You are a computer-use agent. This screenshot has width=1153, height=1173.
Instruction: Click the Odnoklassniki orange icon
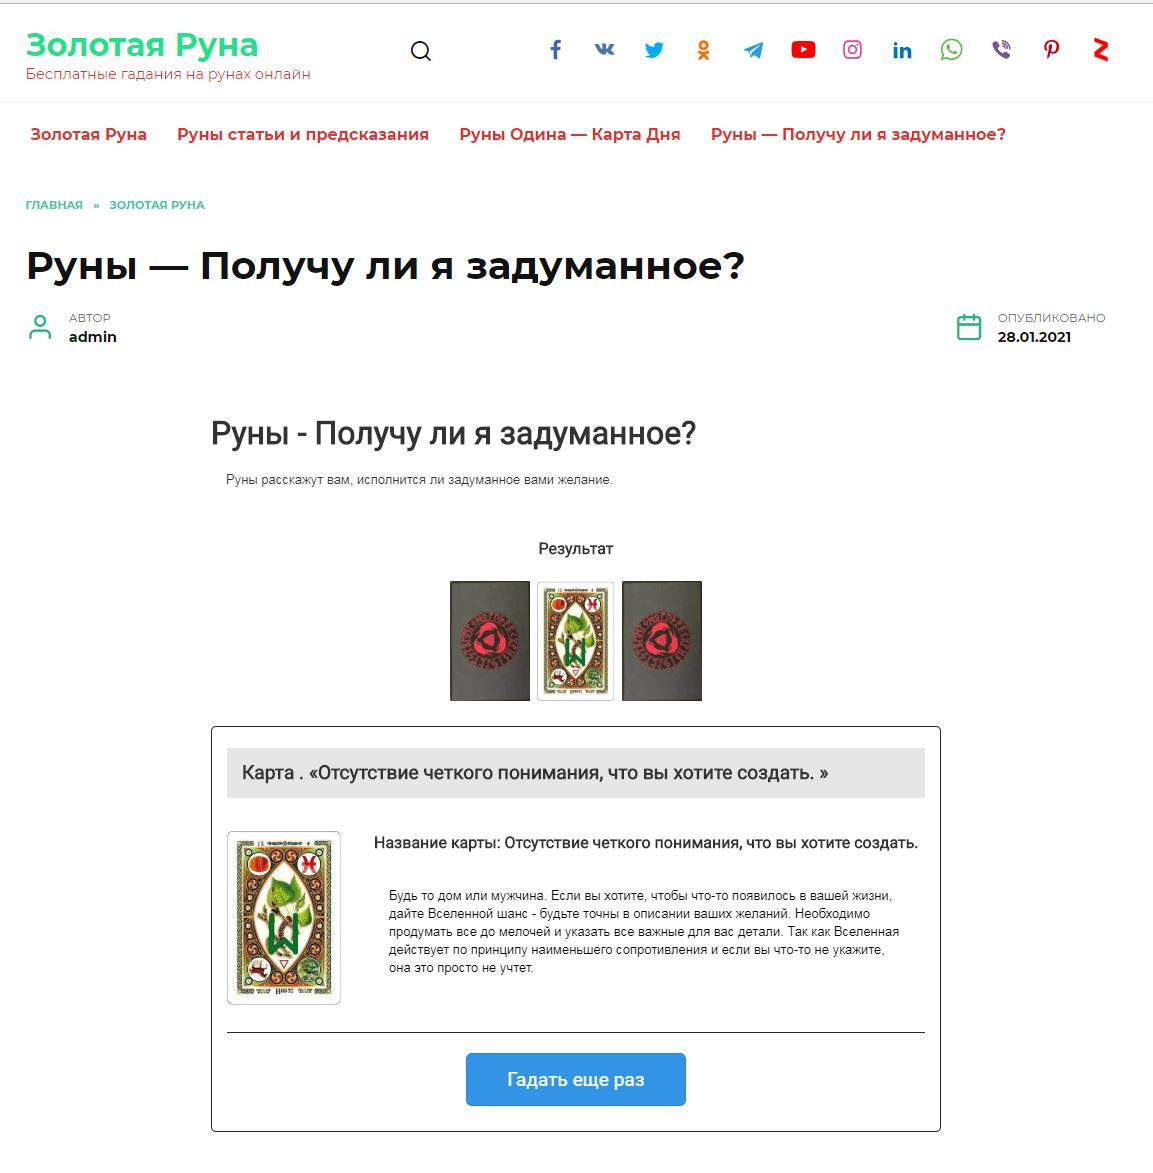703,50
